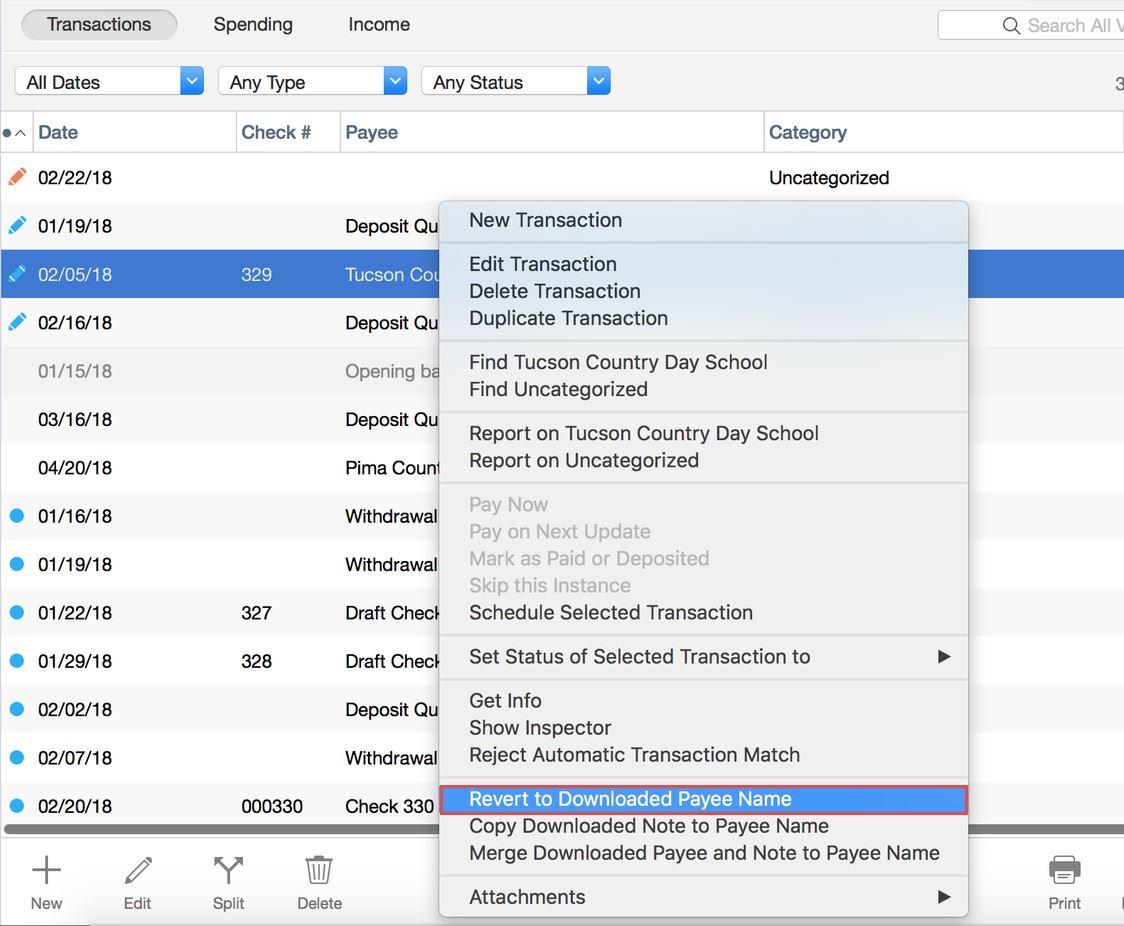Switch to the Income tab

coord(379,25)
